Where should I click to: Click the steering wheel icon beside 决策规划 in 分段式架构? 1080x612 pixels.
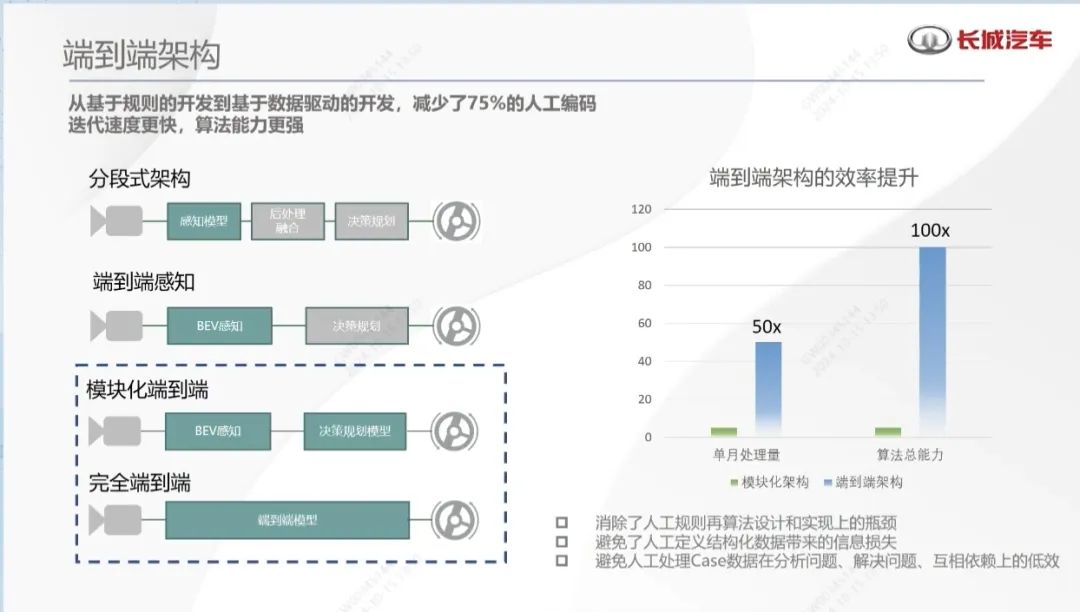(x=456, y=221)
